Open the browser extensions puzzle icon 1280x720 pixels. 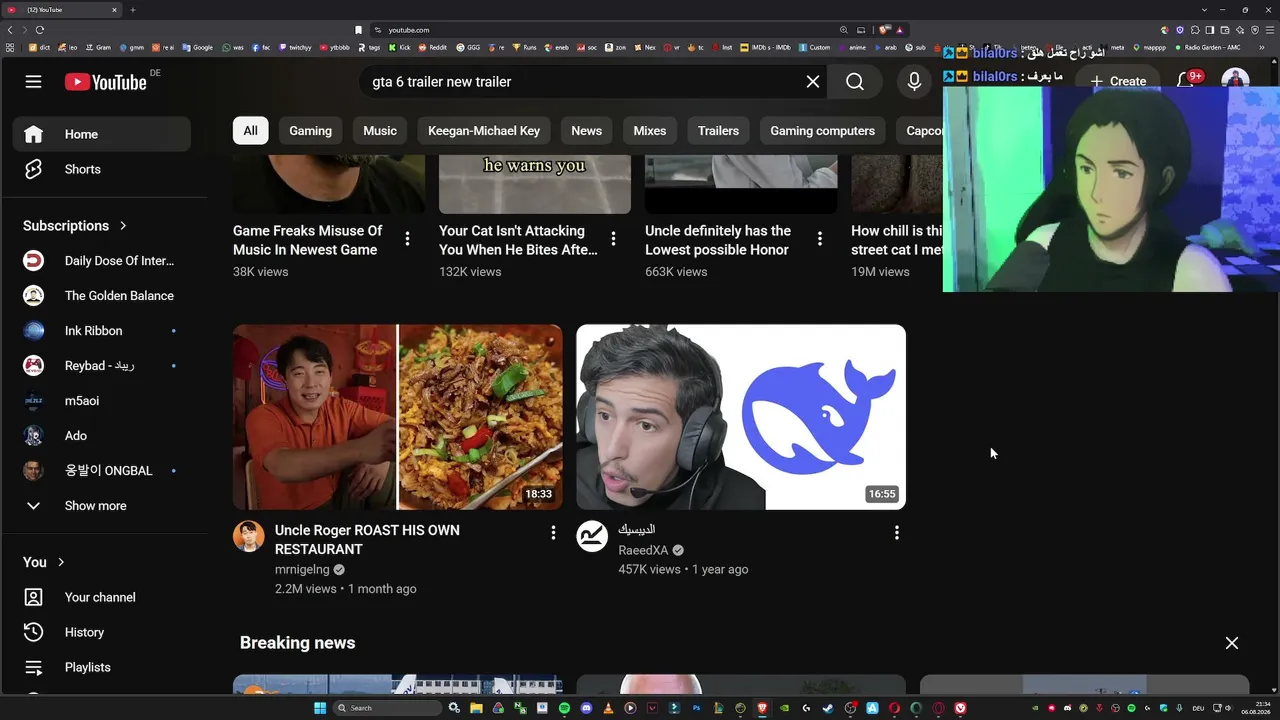click(1195, 30)
